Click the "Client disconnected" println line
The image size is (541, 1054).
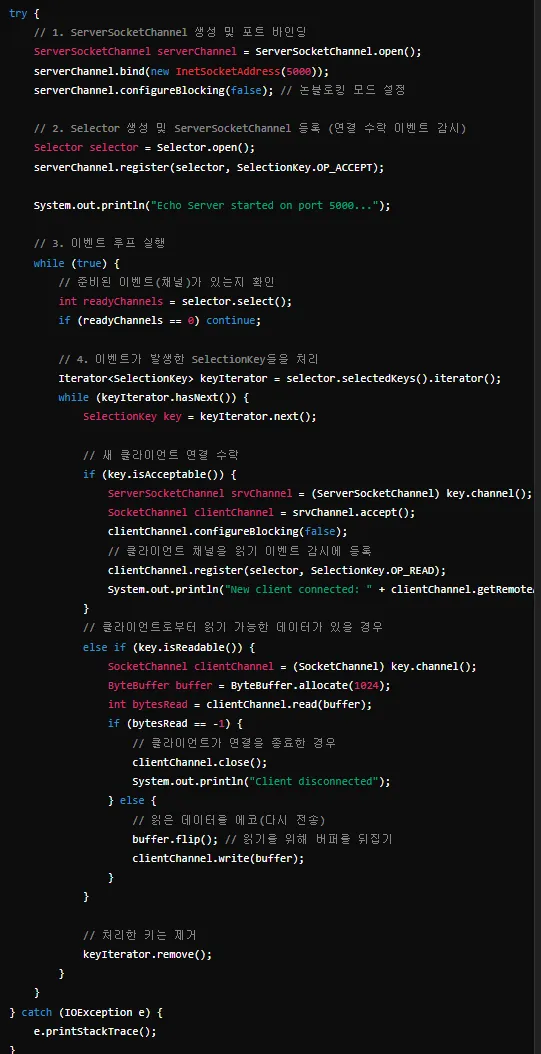point(261,782)
